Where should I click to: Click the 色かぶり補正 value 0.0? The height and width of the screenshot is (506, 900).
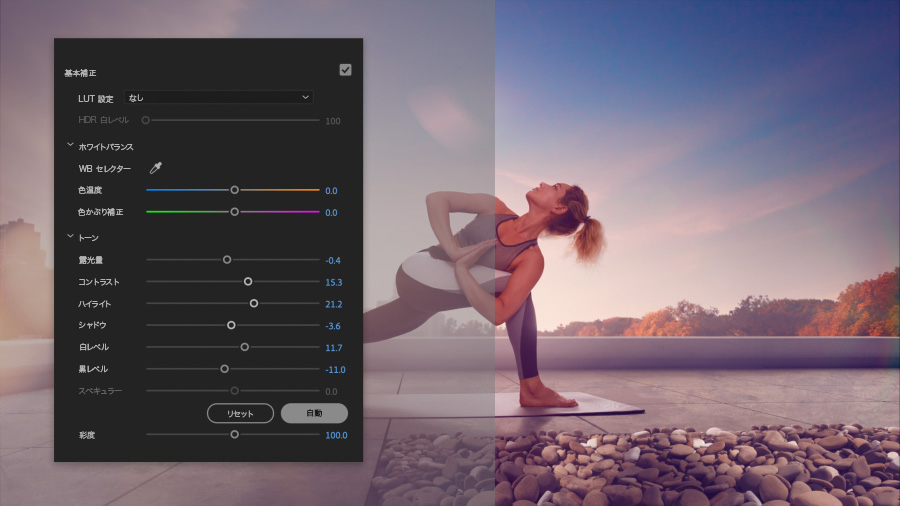pos(331,212)
